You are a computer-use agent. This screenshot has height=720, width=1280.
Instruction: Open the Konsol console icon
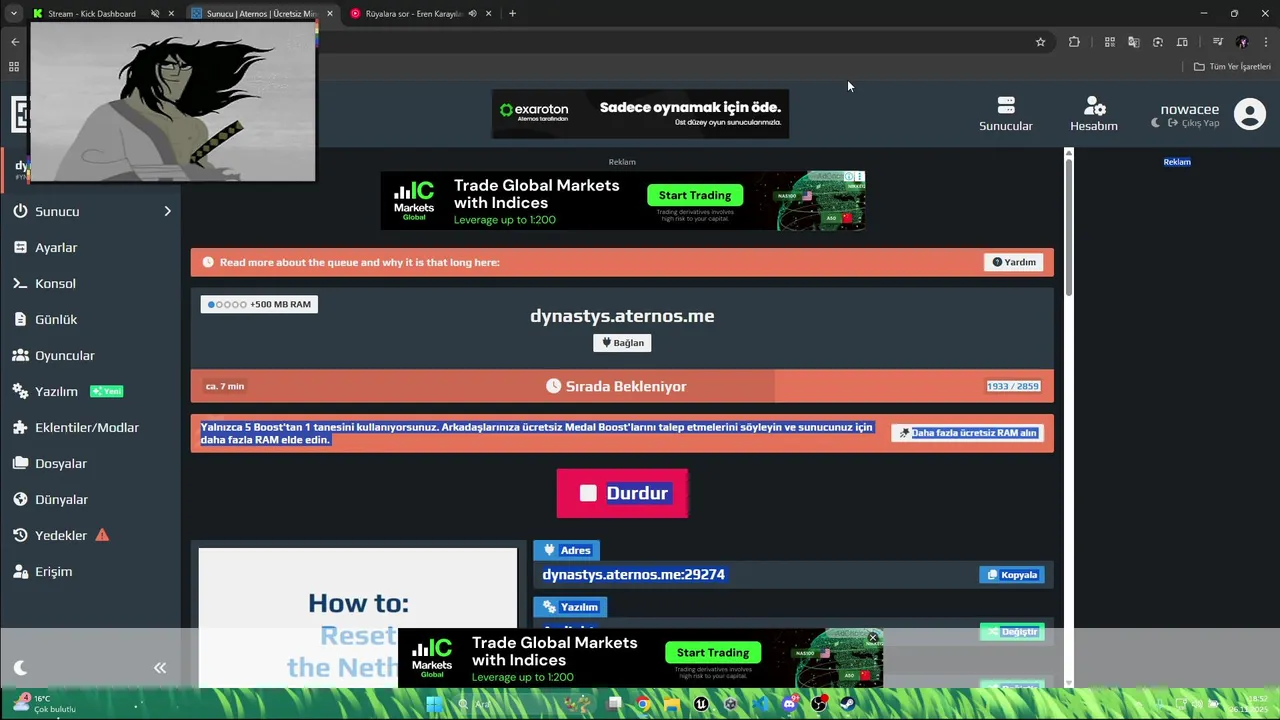tap(20, 283)
